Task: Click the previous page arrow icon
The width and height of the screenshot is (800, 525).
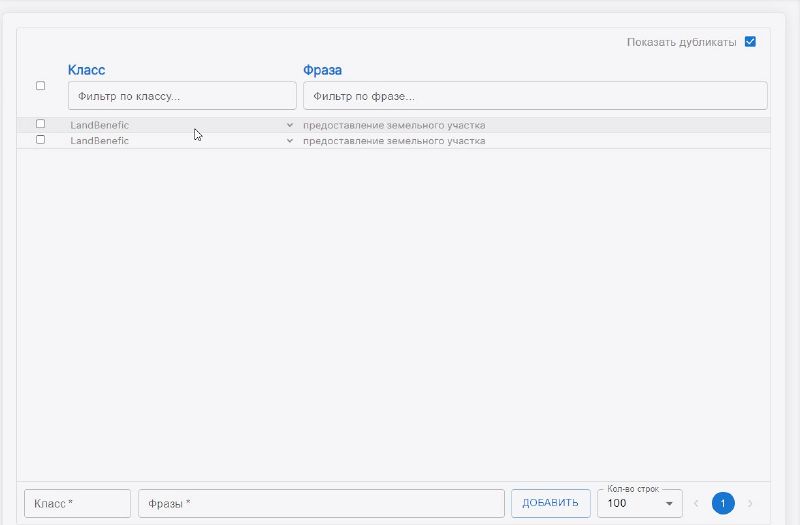Action: [696, 503]
